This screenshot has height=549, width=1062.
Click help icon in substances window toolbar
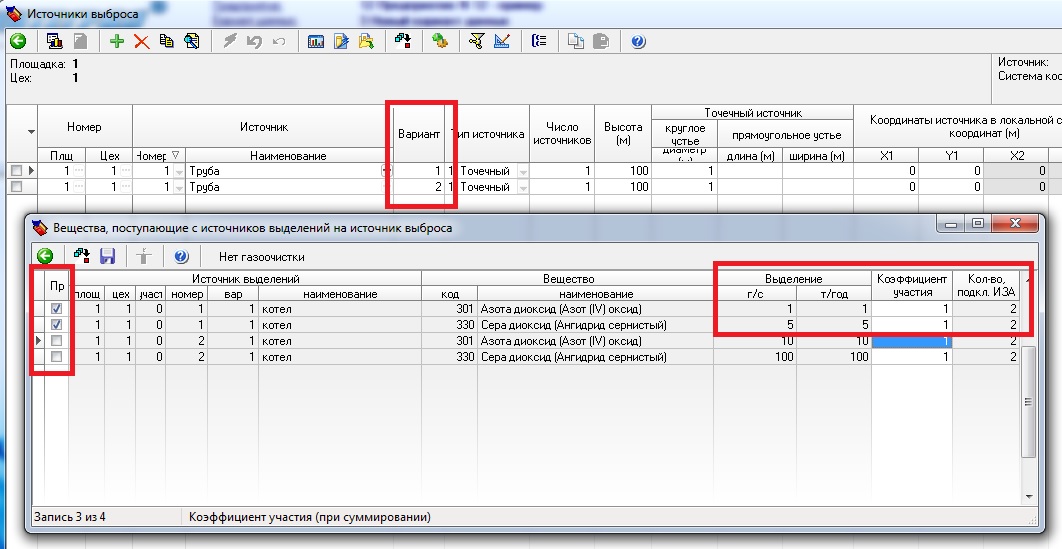point(181,256)
